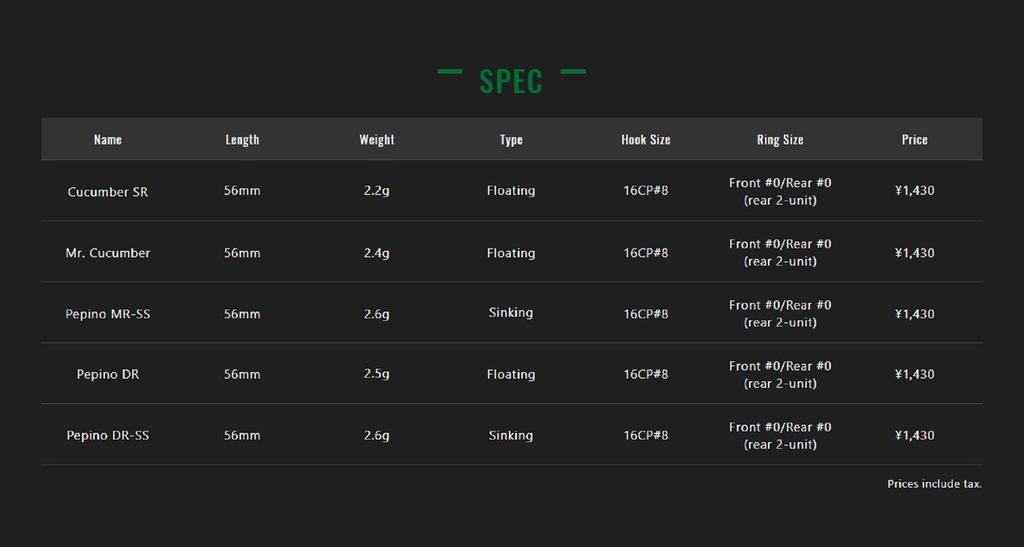Click the 2.4g weight of Mr. Cucumber
The image size is (1024, 547).
tap(377, 253)
